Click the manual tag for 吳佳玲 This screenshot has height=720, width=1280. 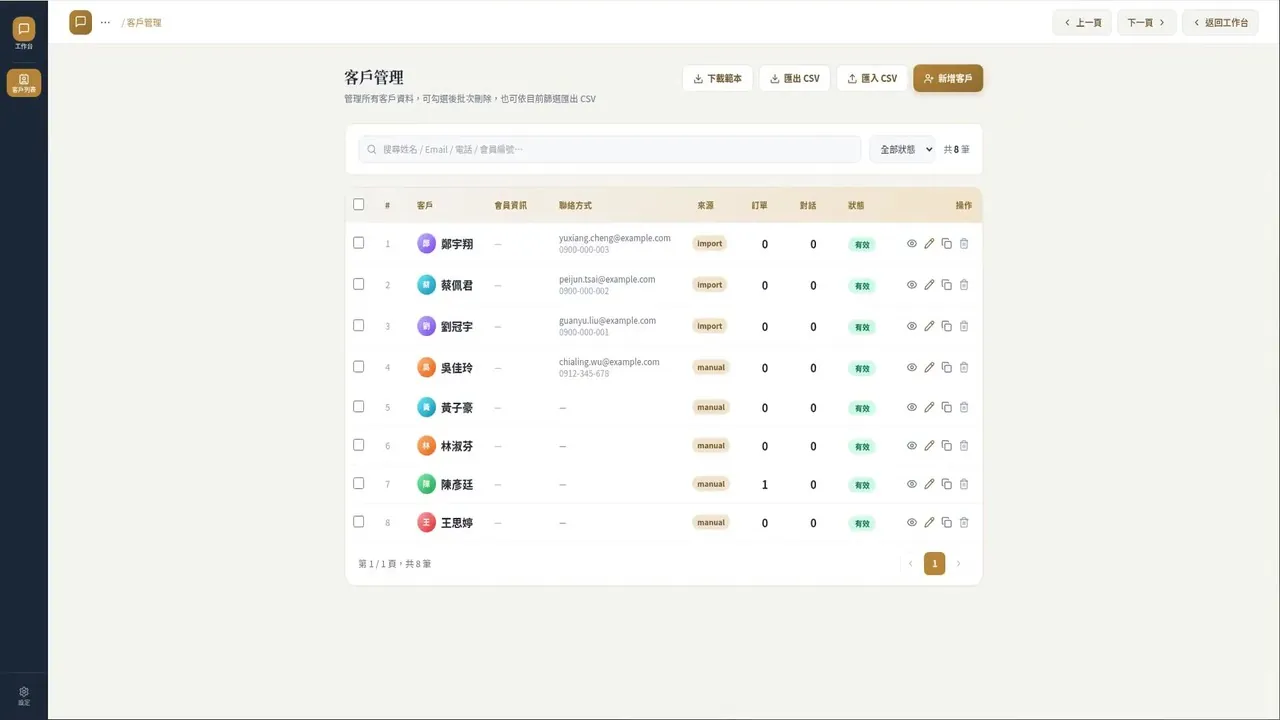coord(711,367)
